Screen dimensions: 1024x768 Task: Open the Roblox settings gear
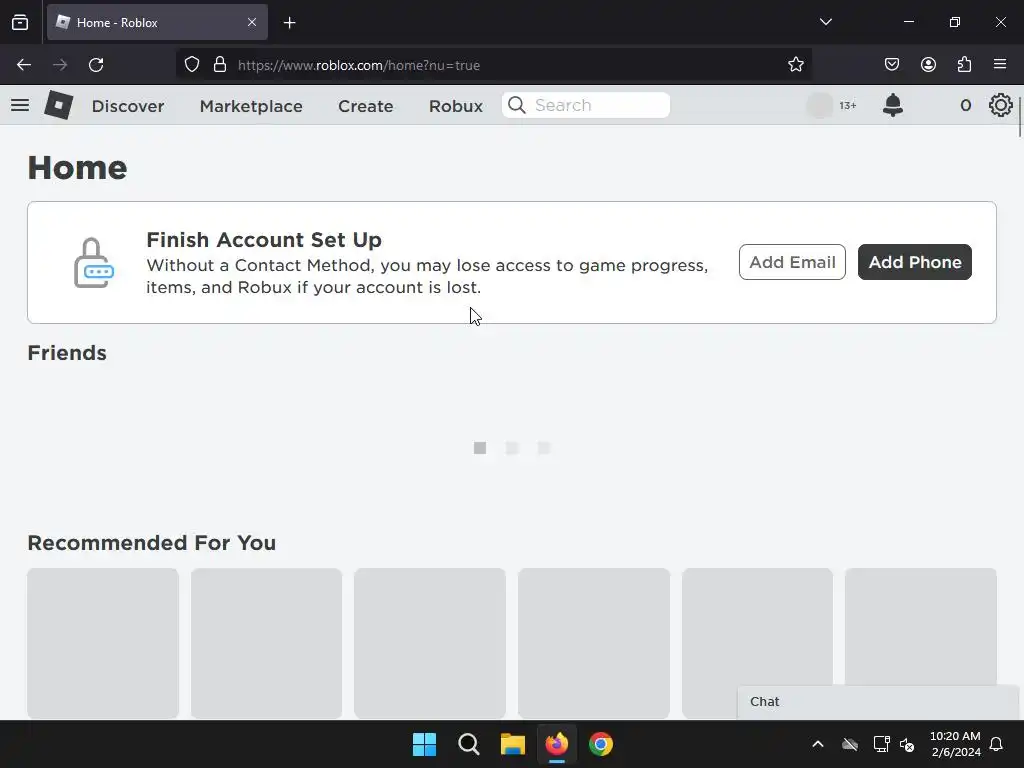click(x=1000, y=105)
